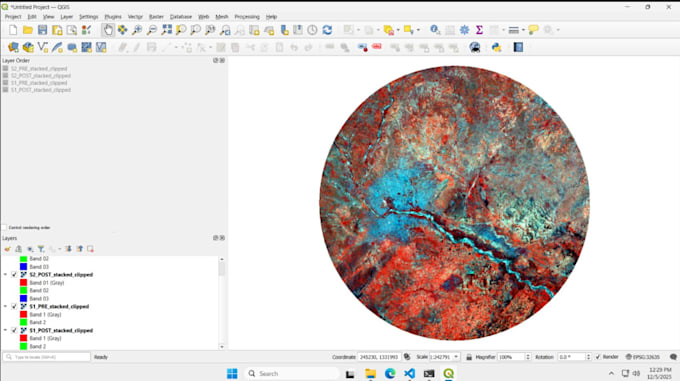Open an existing project via folder icon

(x=28, y=30)
